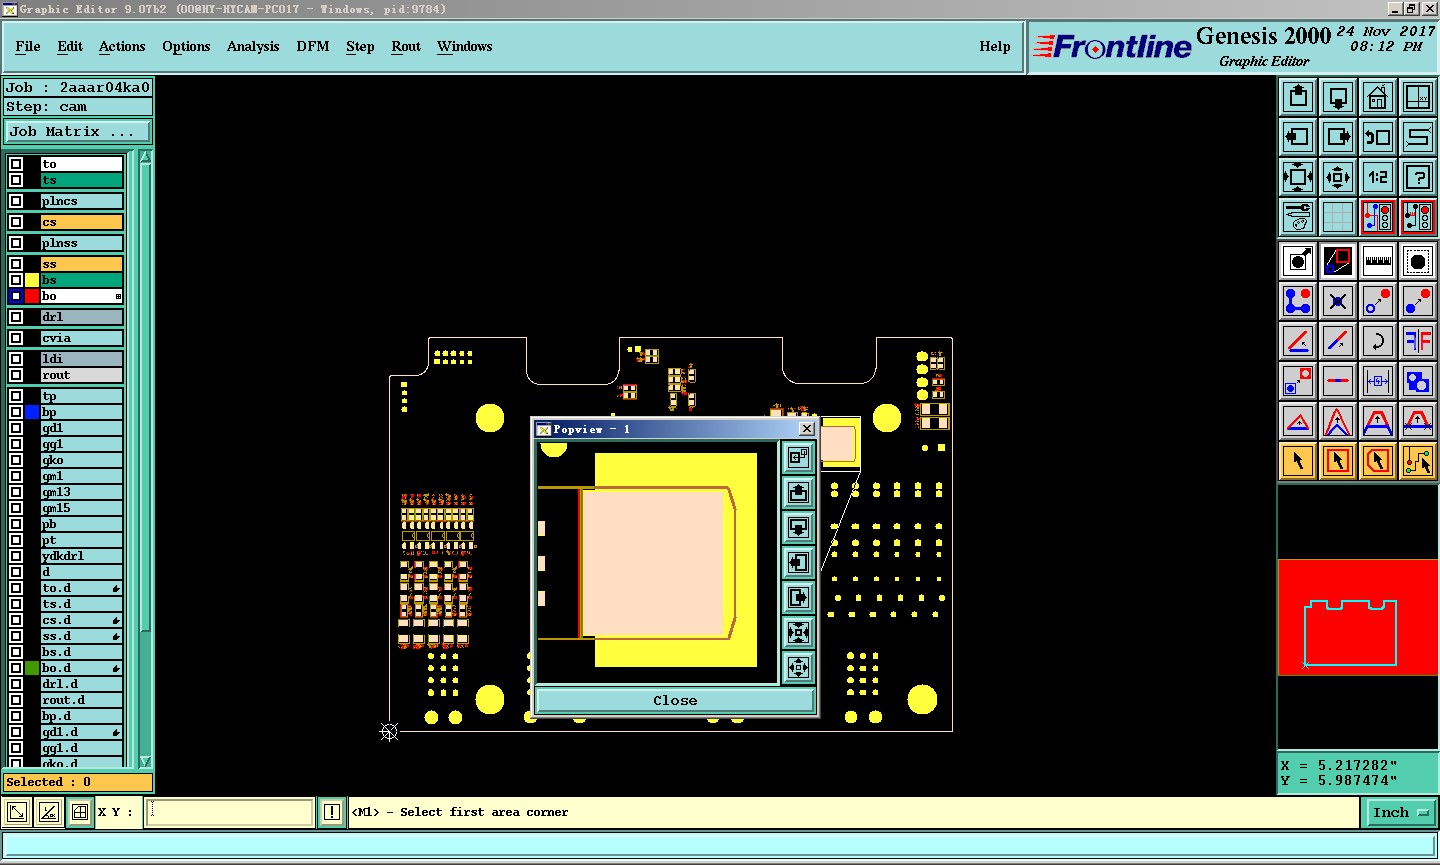This screenshot has height=865, width=1440.
Task: Click the pan left arrow icon
Action: tap(1298, 137)
